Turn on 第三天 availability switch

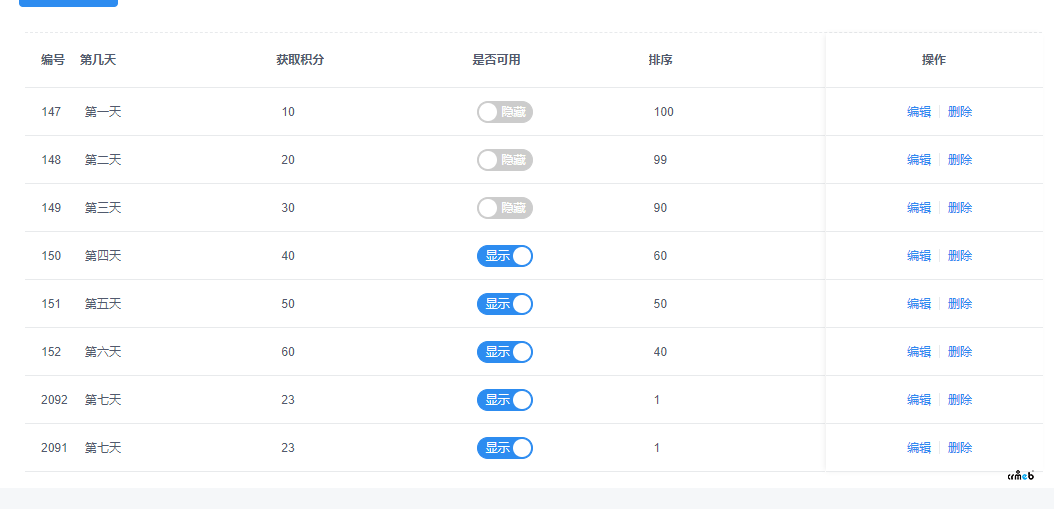tap(504, 208)
